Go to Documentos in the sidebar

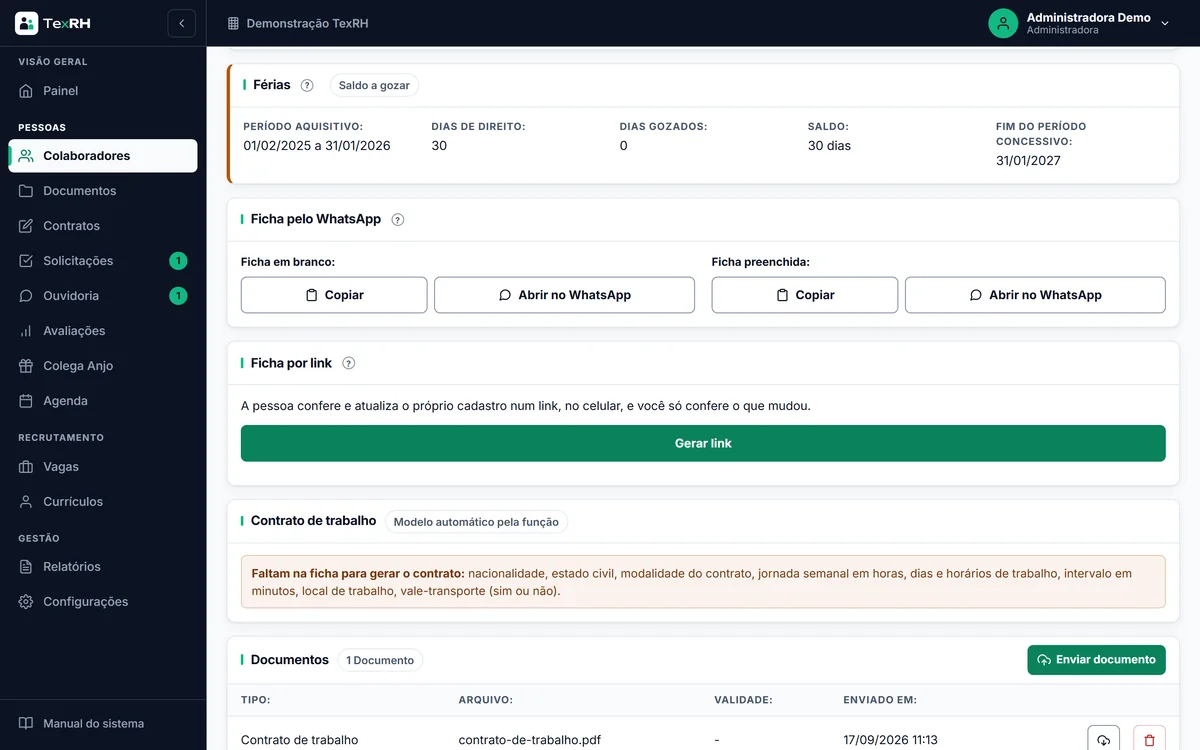(x=103, y=191)
